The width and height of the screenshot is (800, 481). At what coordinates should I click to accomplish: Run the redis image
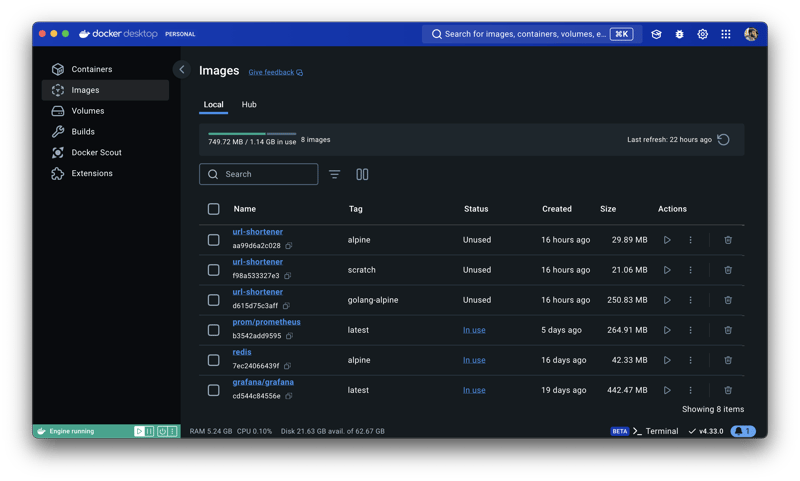[667, 360]
